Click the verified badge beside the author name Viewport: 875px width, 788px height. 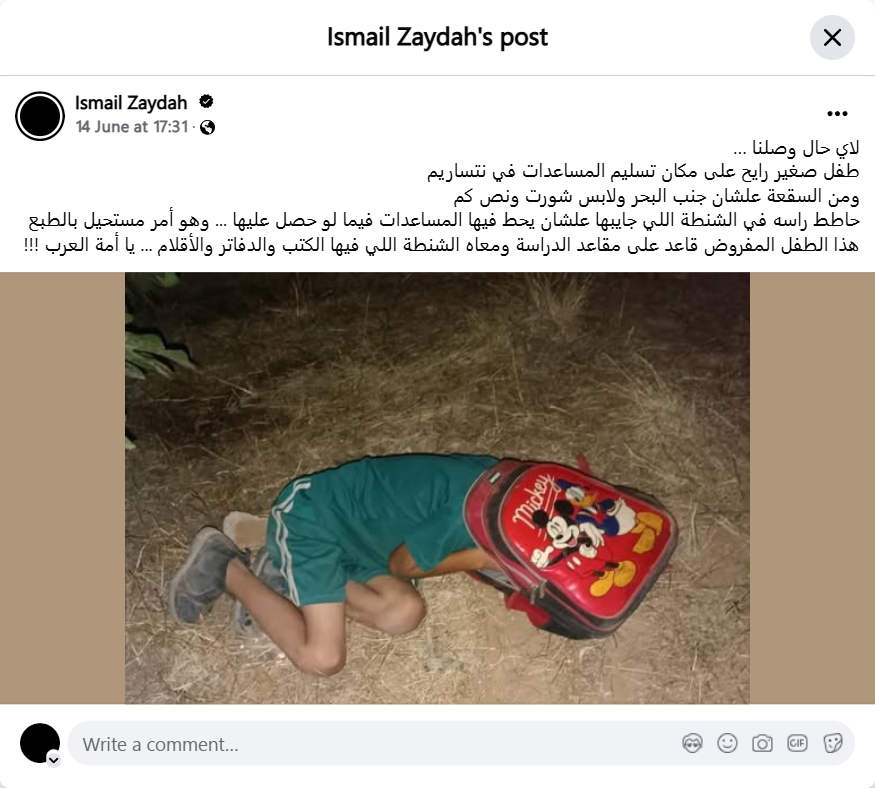tap(206, 102)
